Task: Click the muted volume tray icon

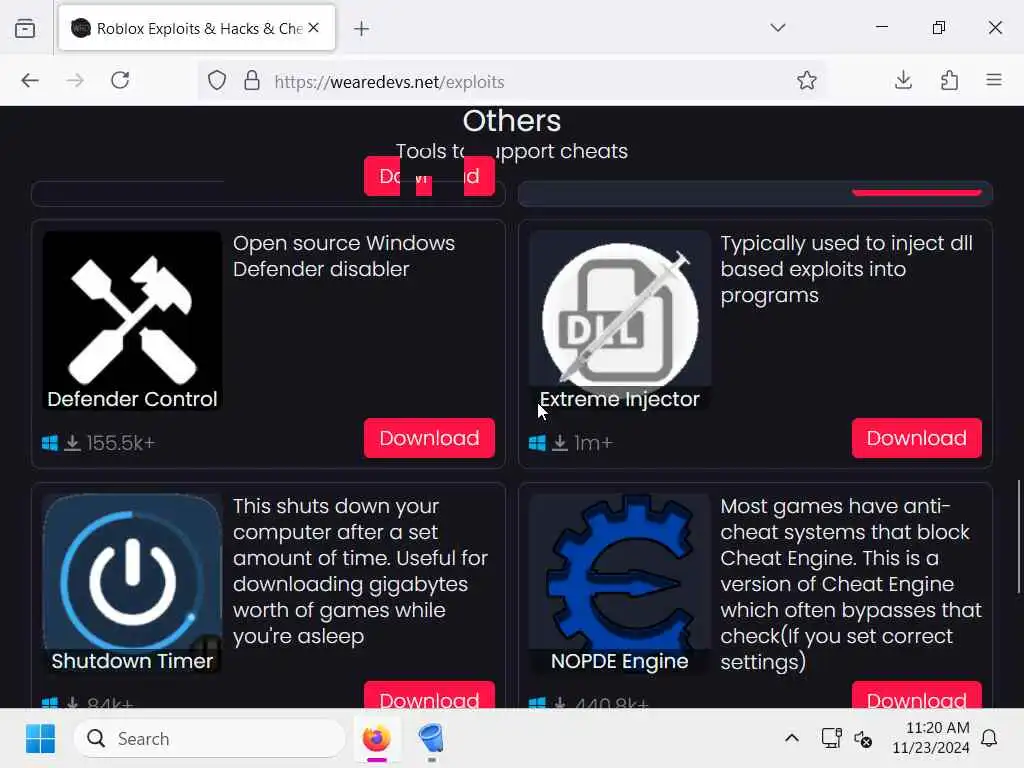Action: (863, 739)
